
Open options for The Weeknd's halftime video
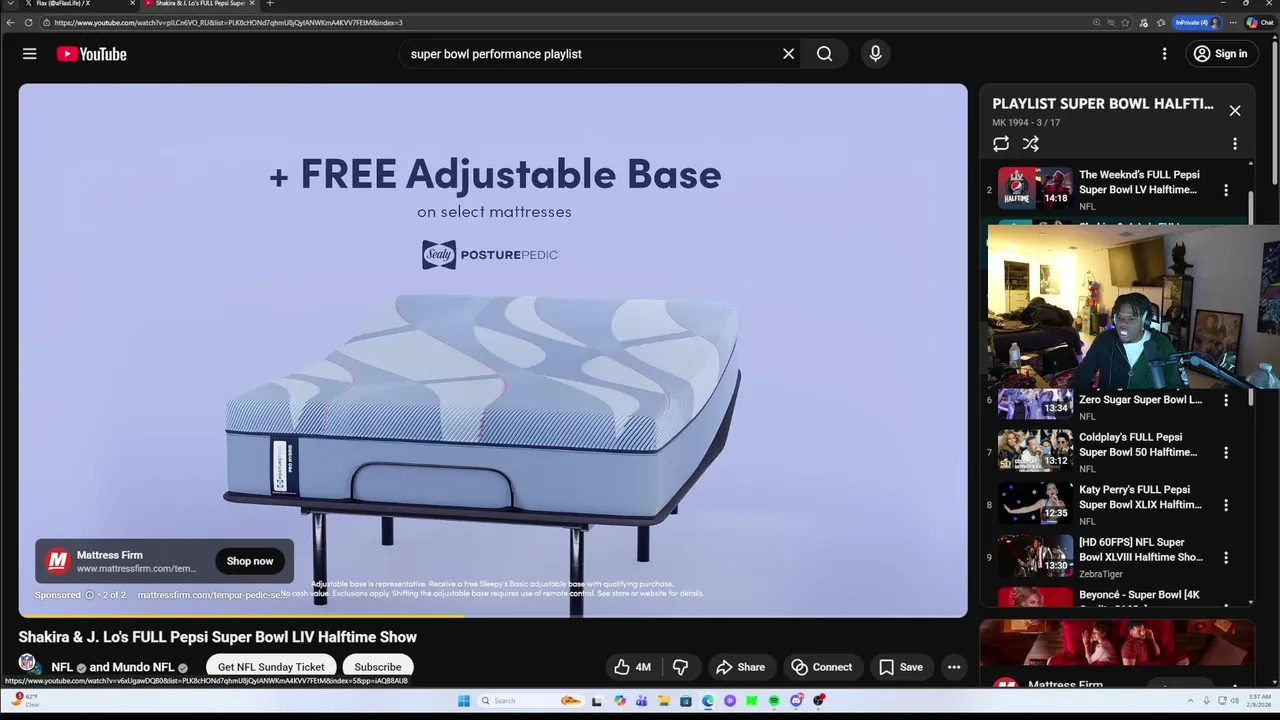(1226, 190)
